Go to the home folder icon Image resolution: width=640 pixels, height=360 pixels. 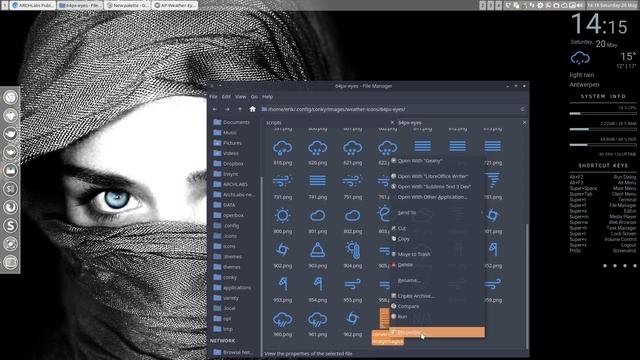[253, 109]
